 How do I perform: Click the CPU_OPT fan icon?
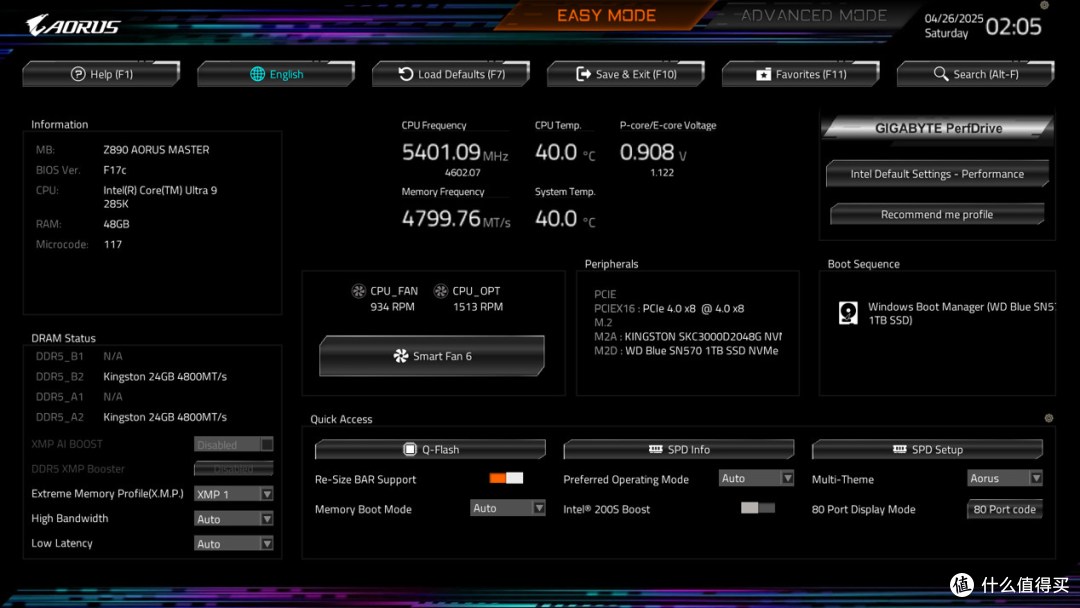pyautogui.click(x=441, y=291)
